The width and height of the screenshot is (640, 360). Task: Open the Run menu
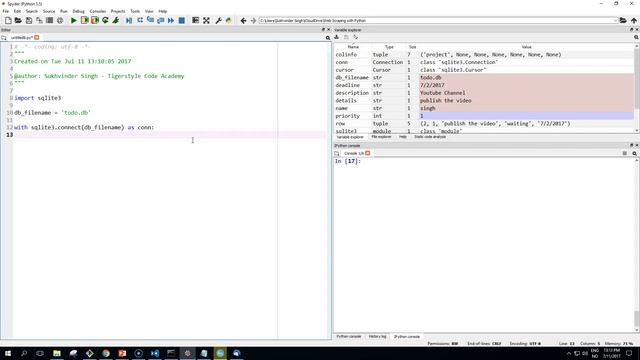64,11
